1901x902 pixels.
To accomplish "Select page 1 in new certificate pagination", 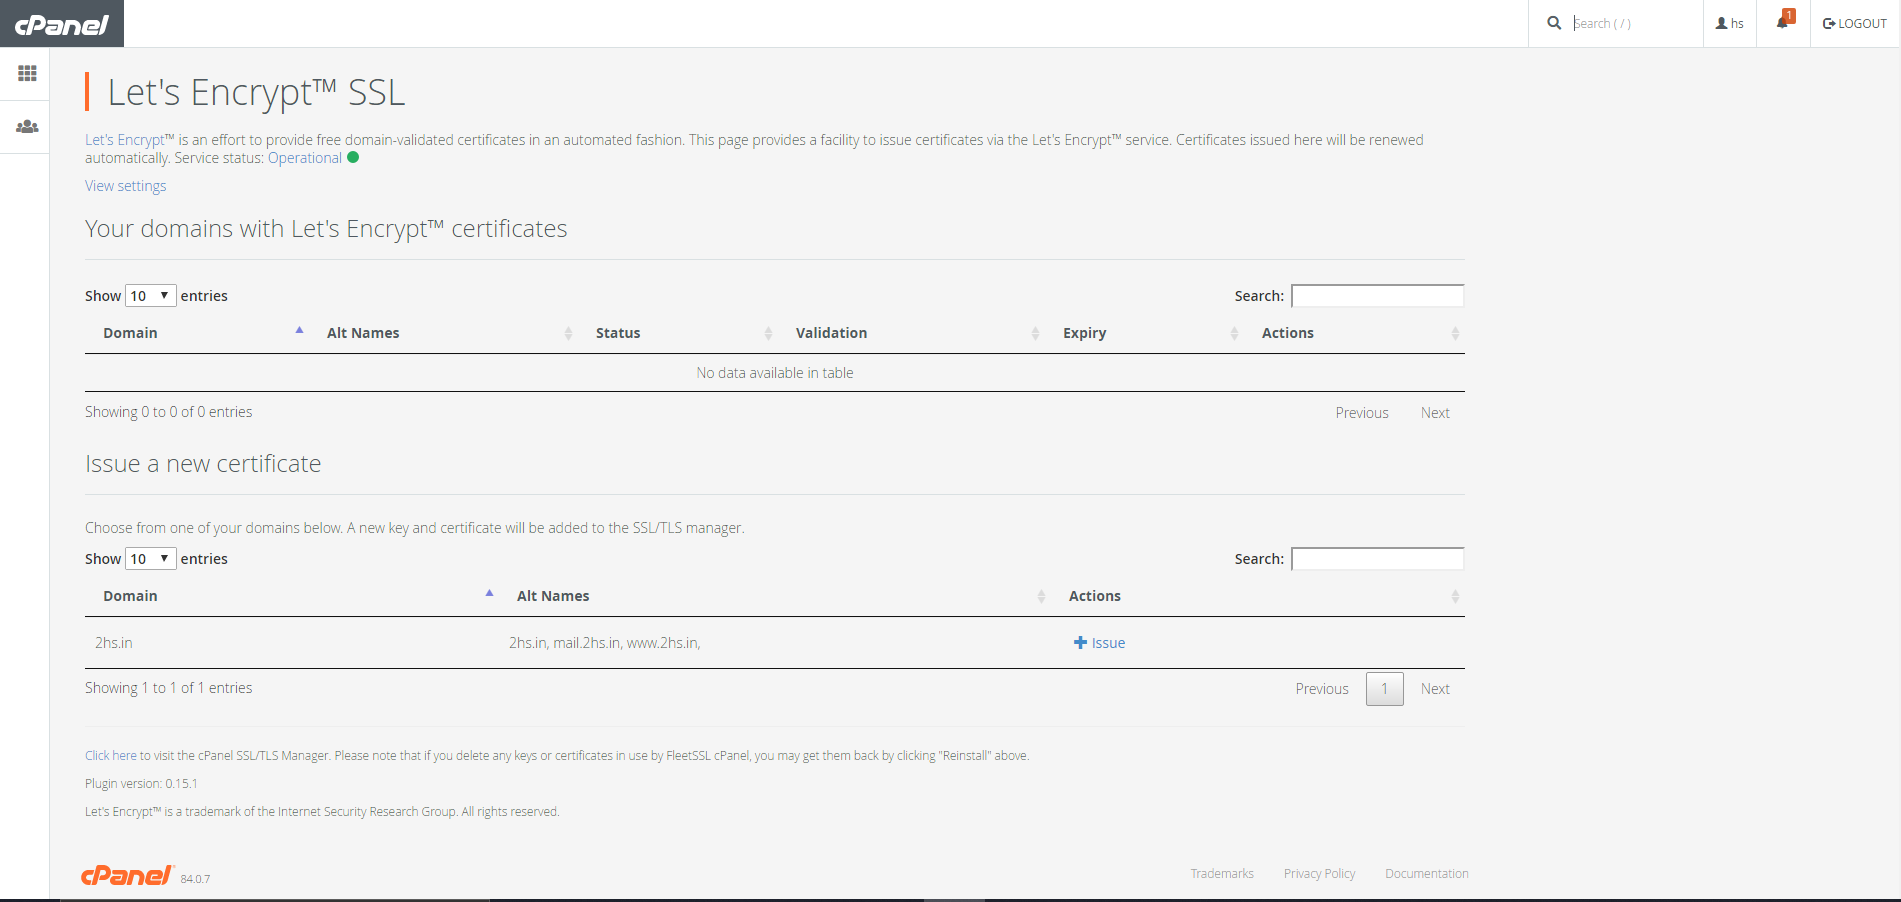I will [1385, 689].
